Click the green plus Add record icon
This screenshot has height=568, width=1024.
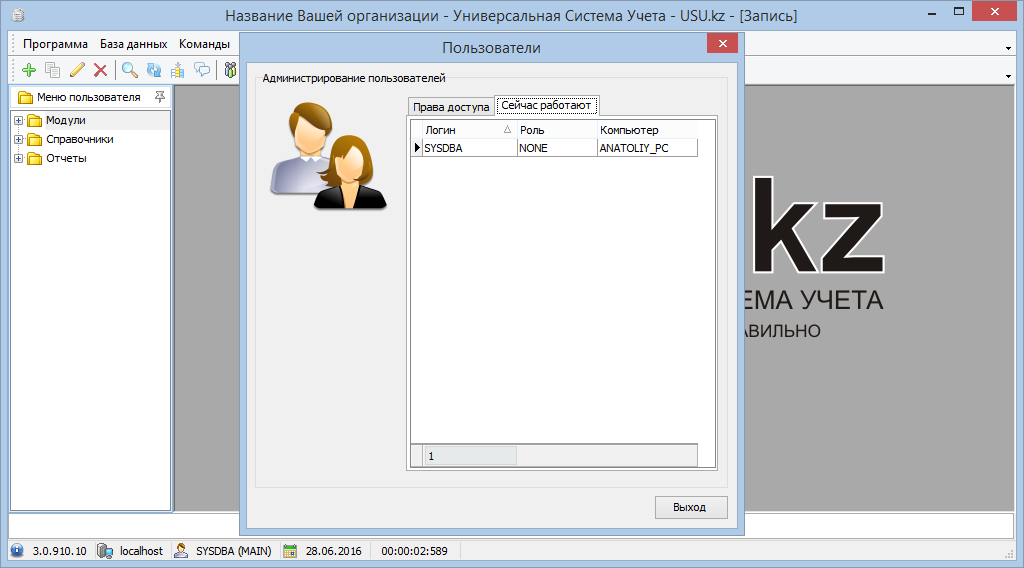tap(28, 70)
